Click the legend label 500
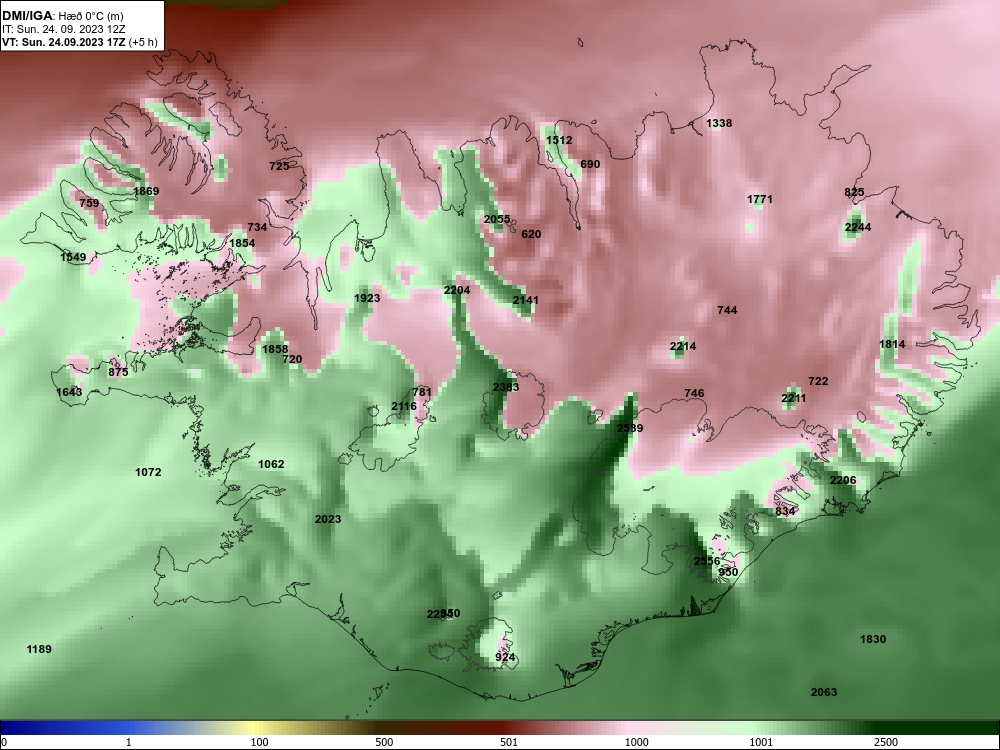Screen dimensions: 1000x750 384,742
